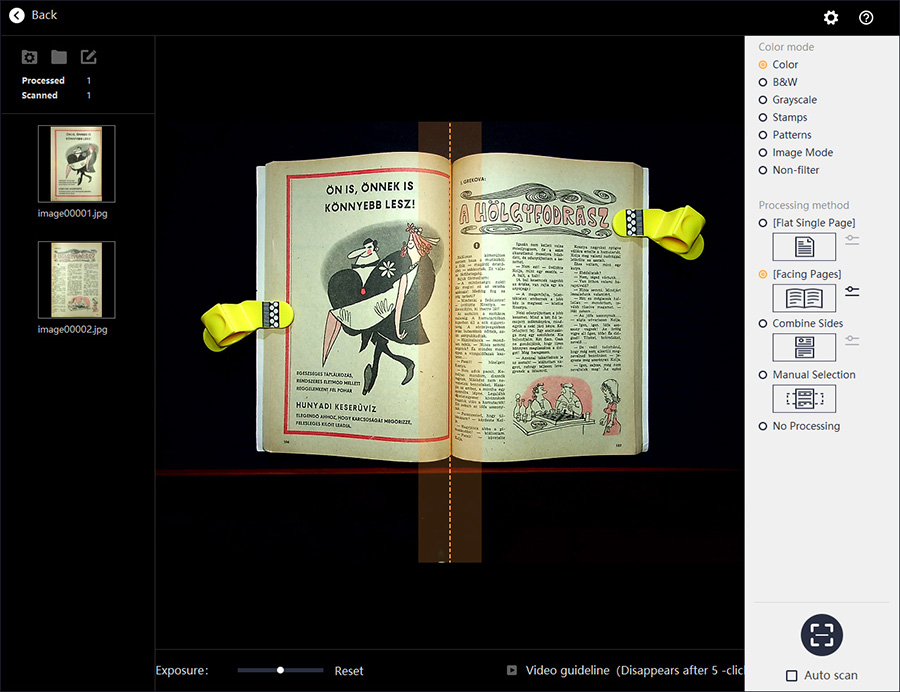Screen dimensions: 900x692
Task: Click the Exposure slider handle
Action: [280, 670]
